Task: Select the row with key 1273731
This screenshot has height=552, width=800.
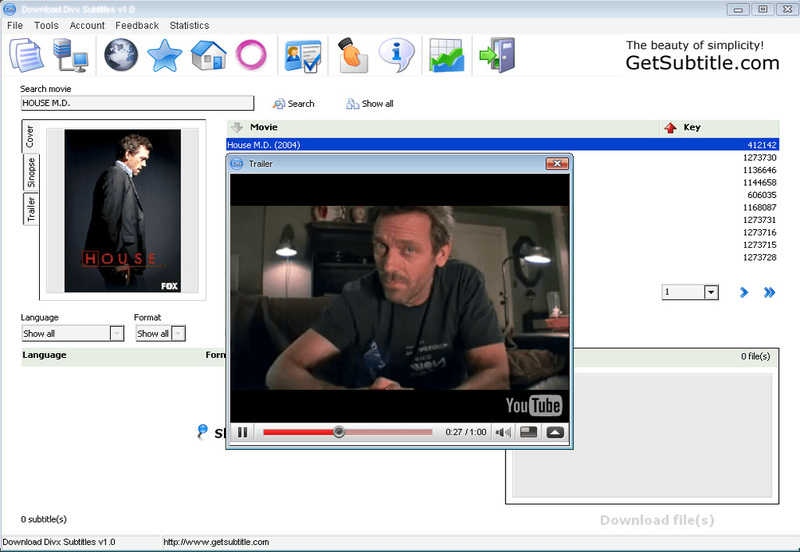Action: [x=759, y=220]
